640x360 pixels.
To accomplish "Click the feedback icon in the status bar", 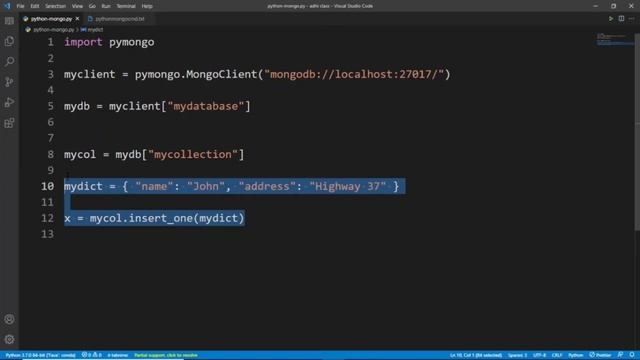I will [620, 355].
